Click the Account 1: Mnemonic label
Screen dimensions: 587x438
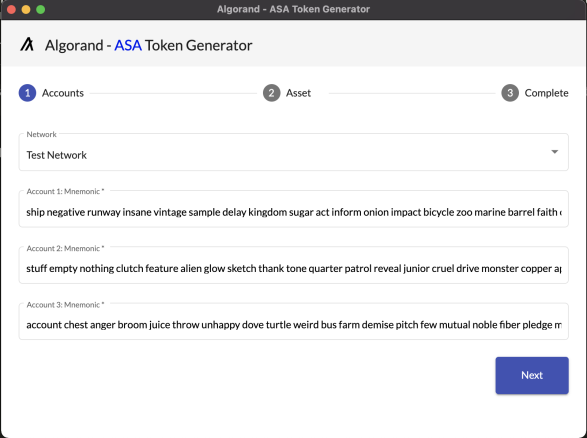click(x=65, y=191)
